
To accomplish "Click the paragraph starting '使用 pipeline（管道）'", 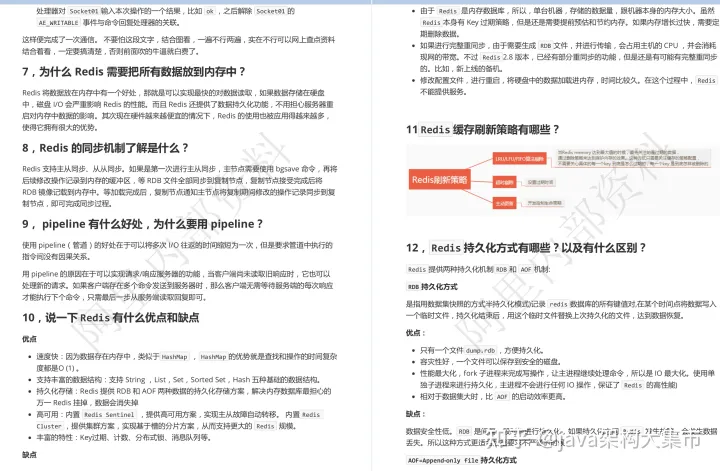I will pyautogui.click(x=177, y=251).
